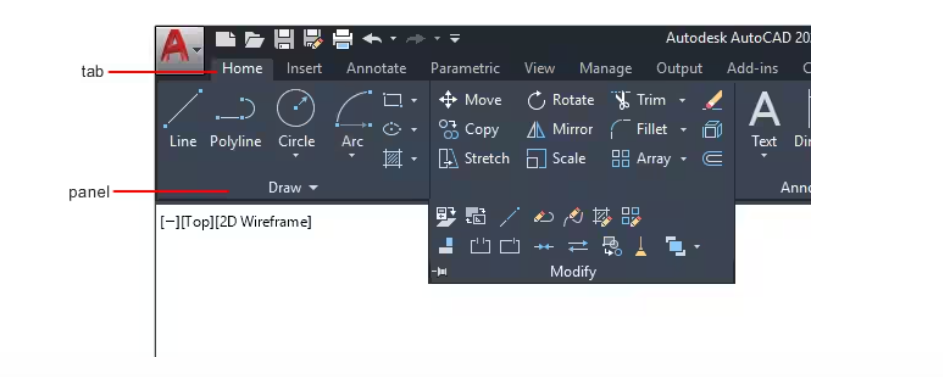943x377 pixels.
Task: Pin the expanded Modify panel open
Action: [440, 272]
